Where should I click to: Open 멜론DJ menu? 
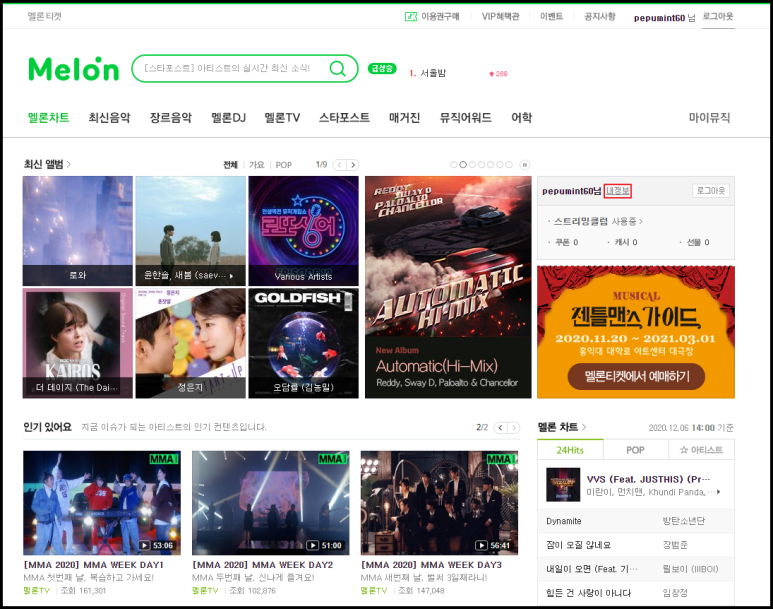[x=228, y=118]
